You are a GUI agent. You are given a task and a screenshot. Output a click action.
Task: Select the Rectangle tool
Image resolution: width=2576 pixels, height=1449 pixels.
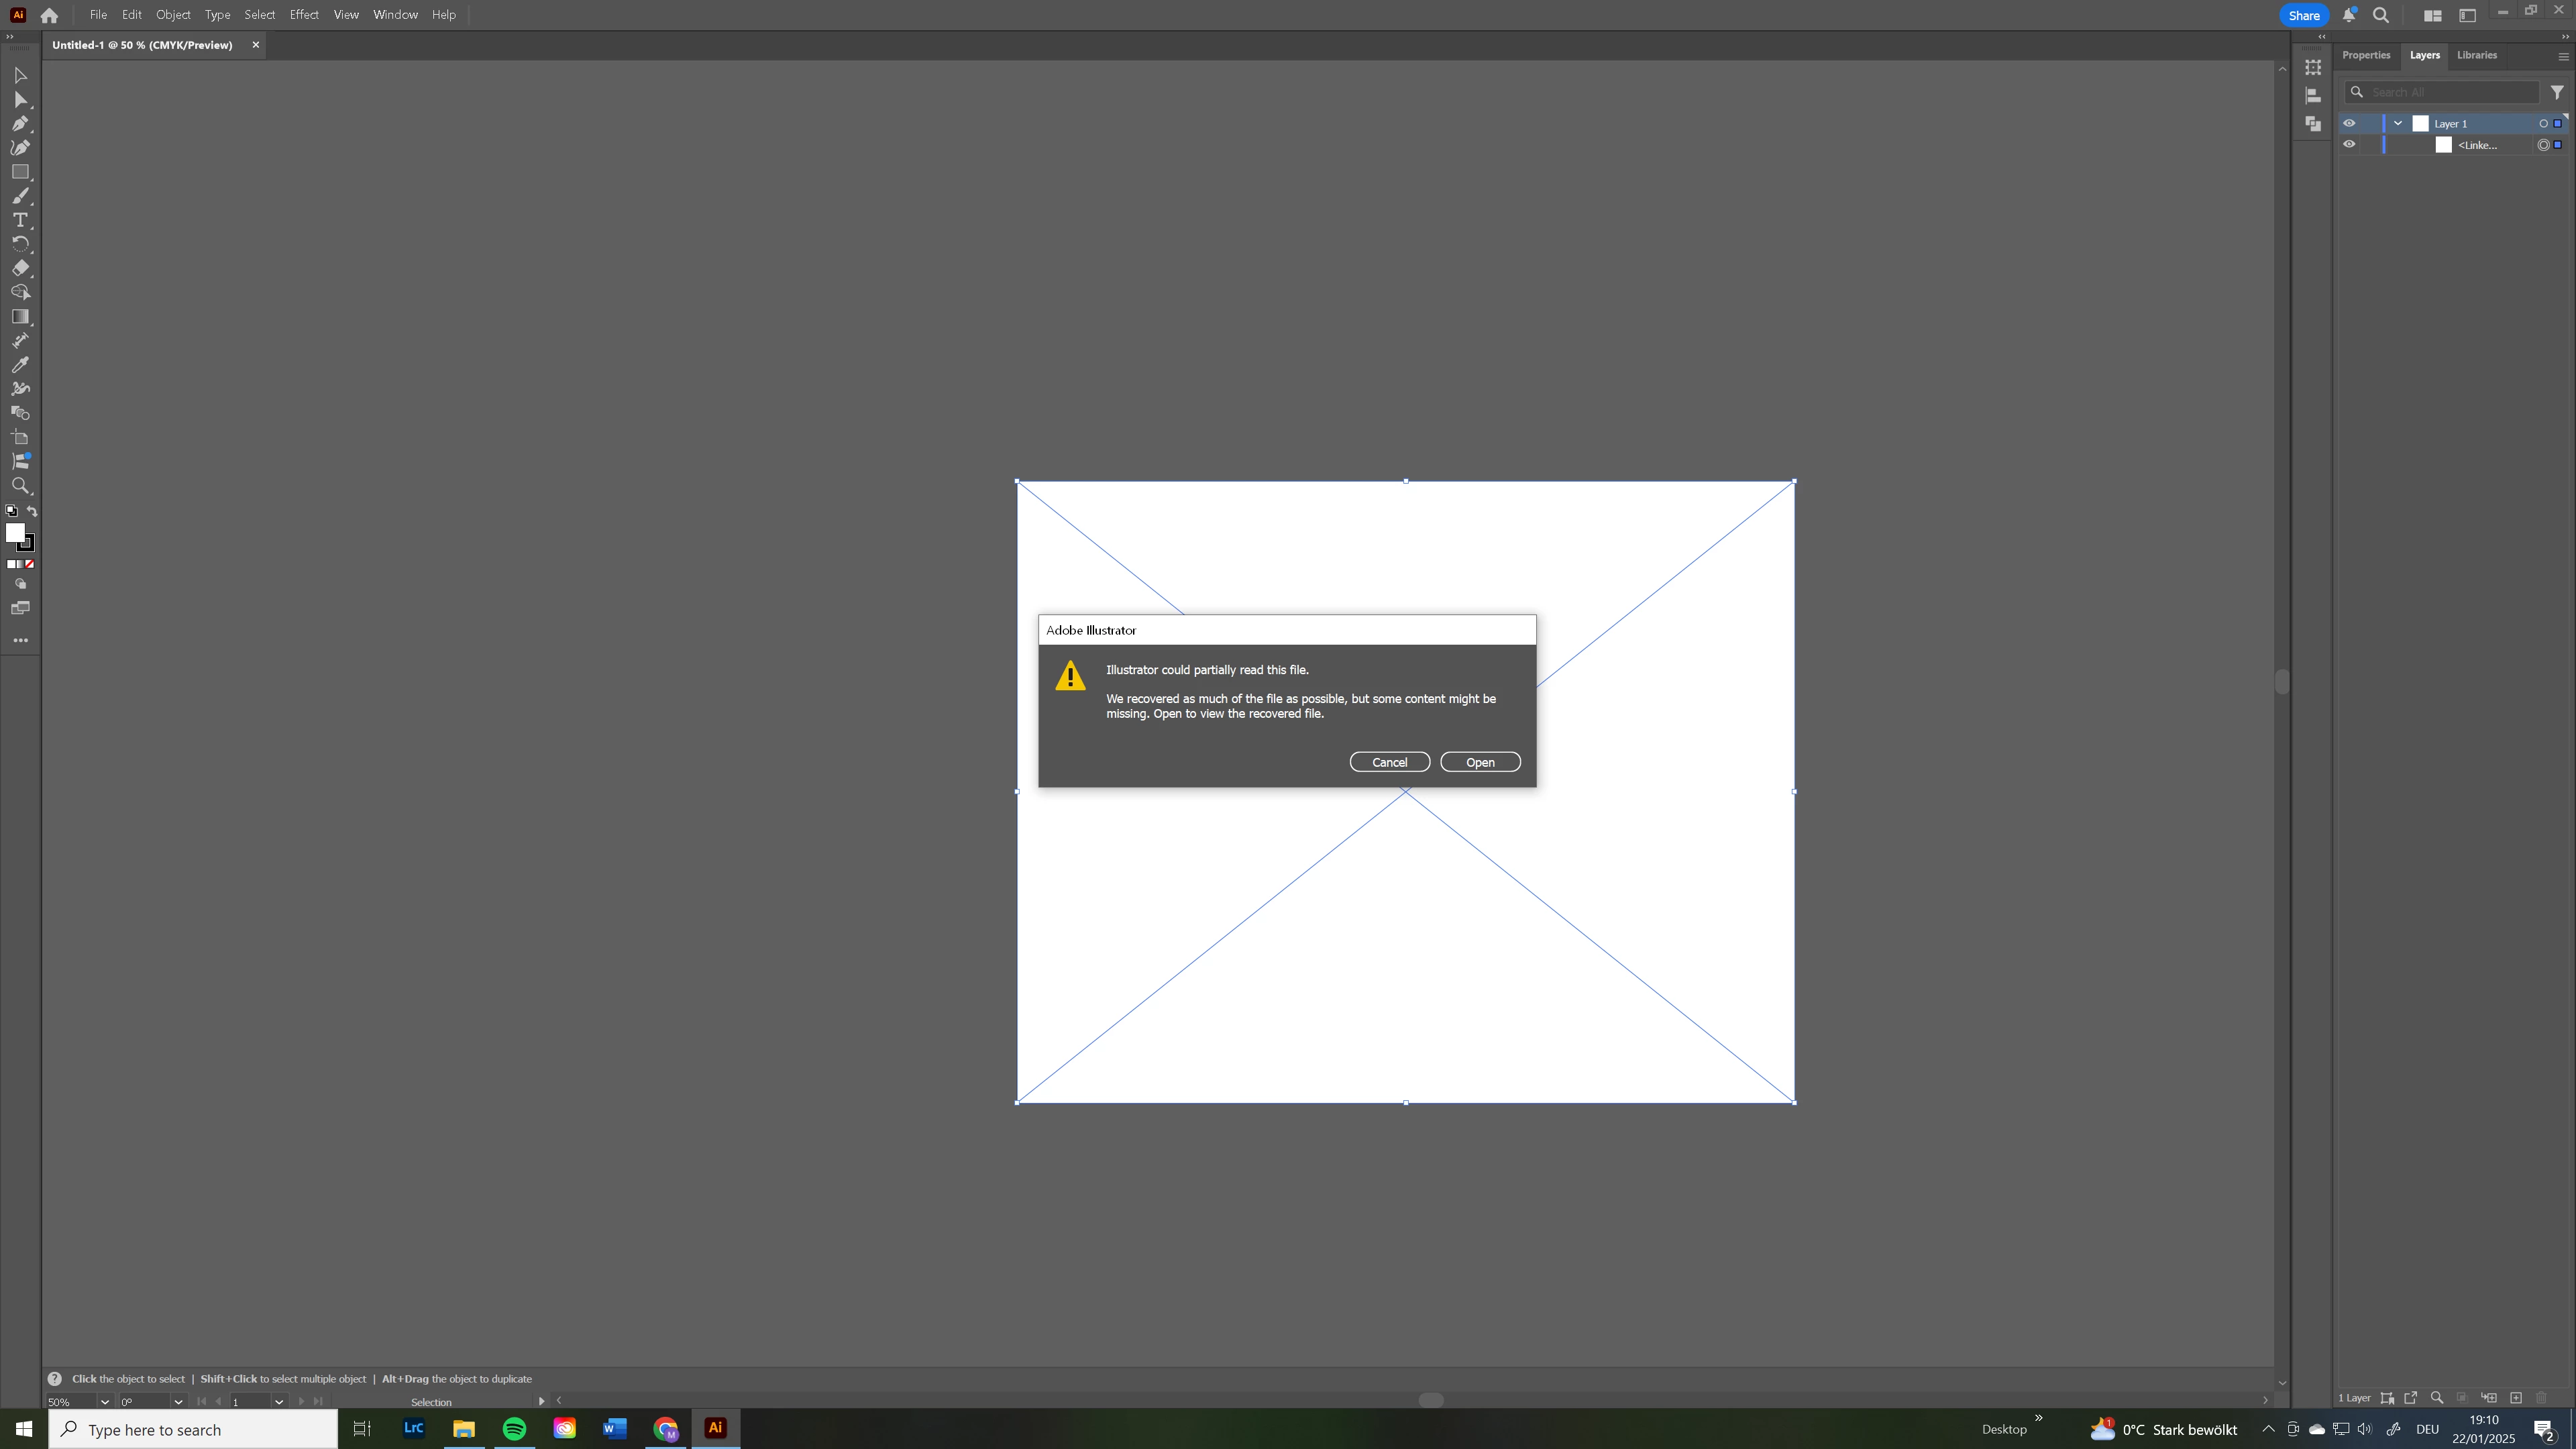pos(20,172)
